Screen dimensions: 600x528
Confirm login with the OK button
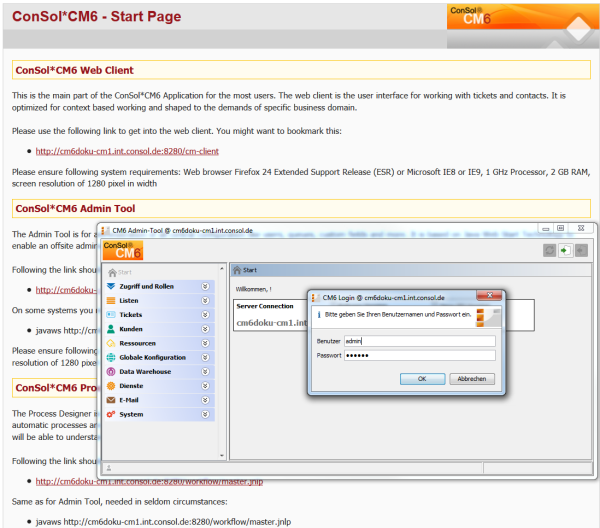422,378
